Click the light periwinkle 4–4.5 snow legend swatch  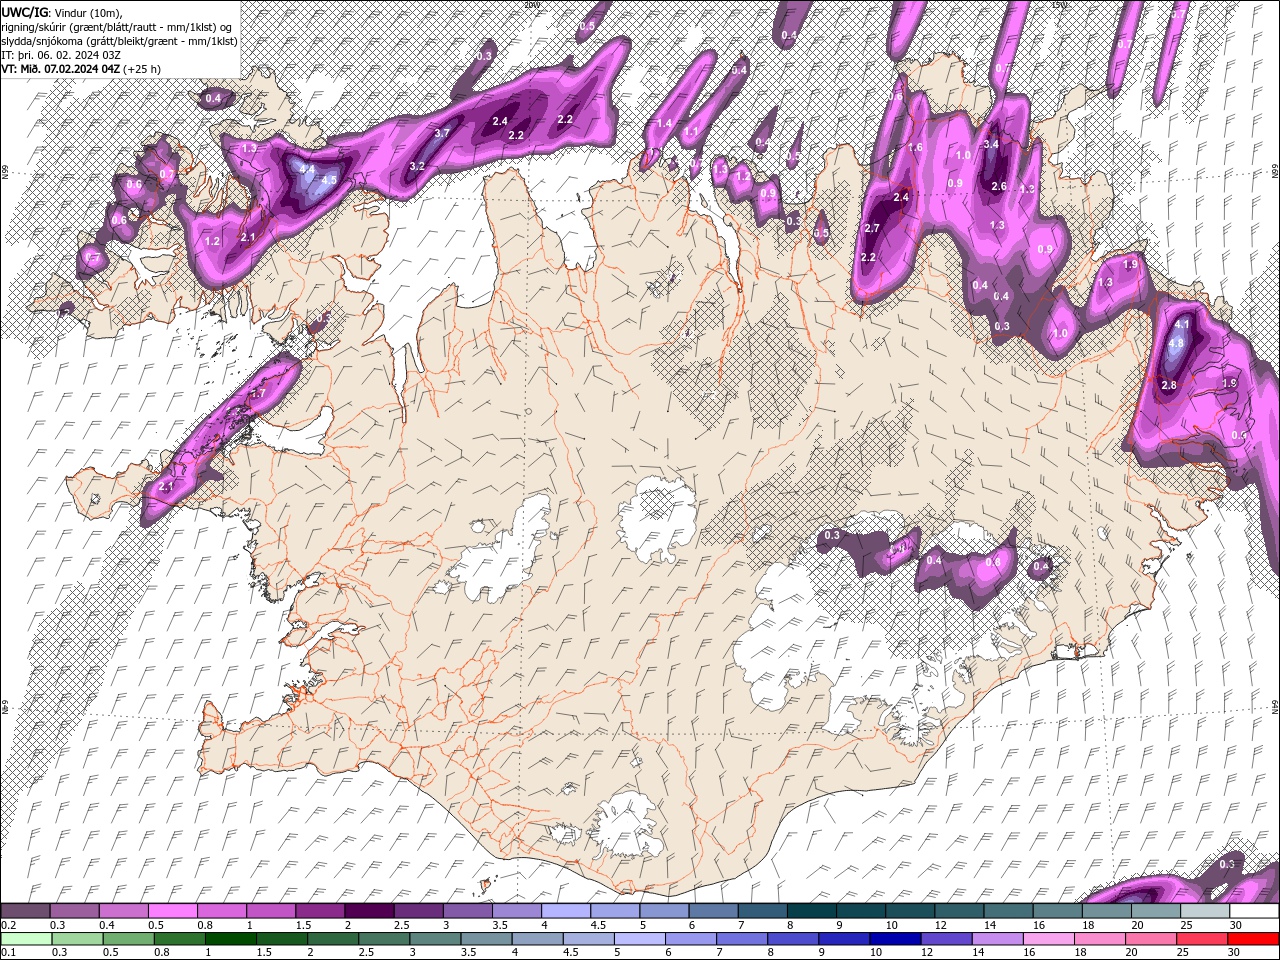point(564,911)
